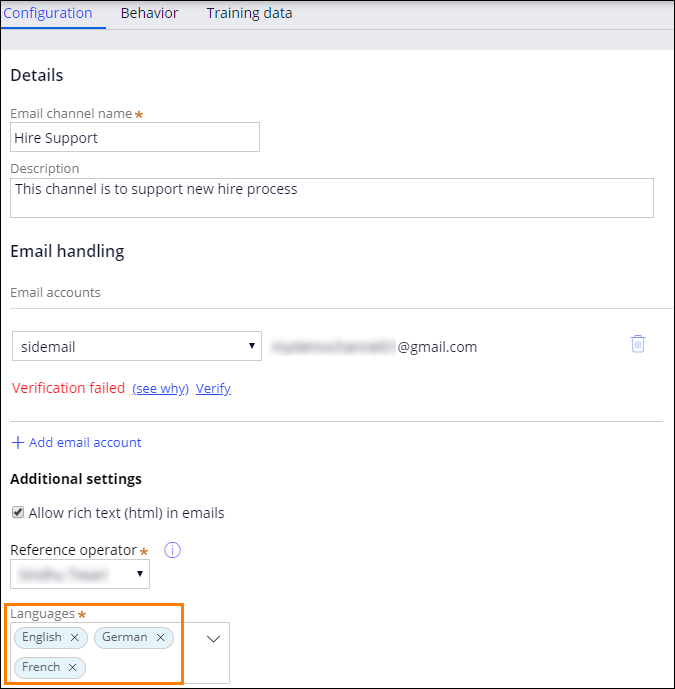The height and width of the screenshot is (689, 675).
Task: Remove the English language tag
Action: [x=74, y=637]
